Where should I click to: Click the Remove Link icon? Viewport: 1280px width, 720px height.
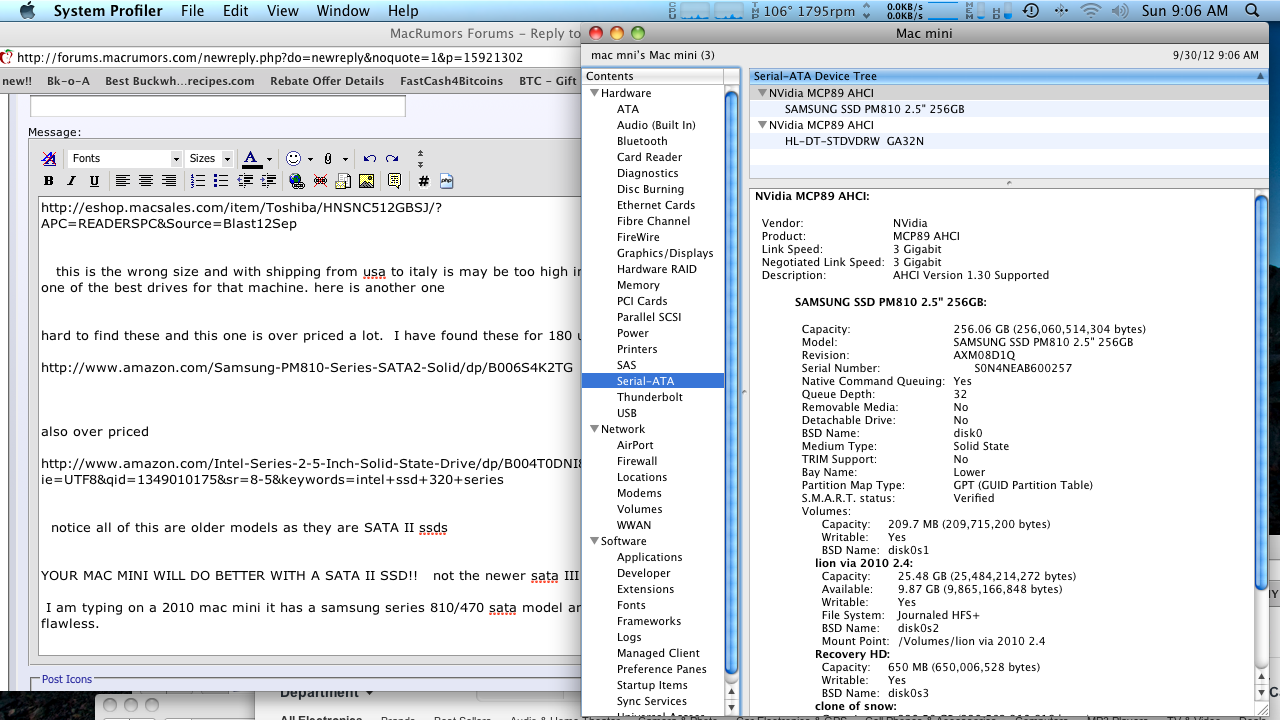[x=320, y=181]
